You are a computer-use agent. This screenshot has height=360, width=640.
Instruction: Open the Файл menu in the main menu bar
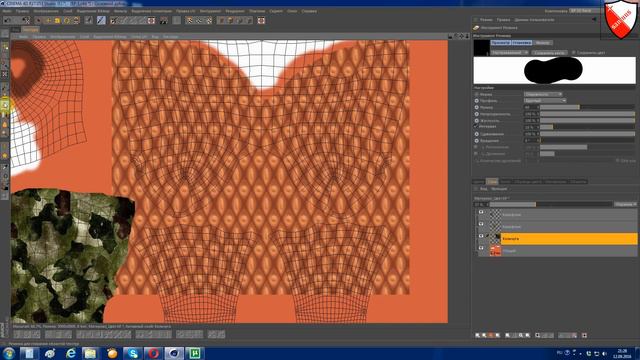pyautogui.click(x=7, y=11)
